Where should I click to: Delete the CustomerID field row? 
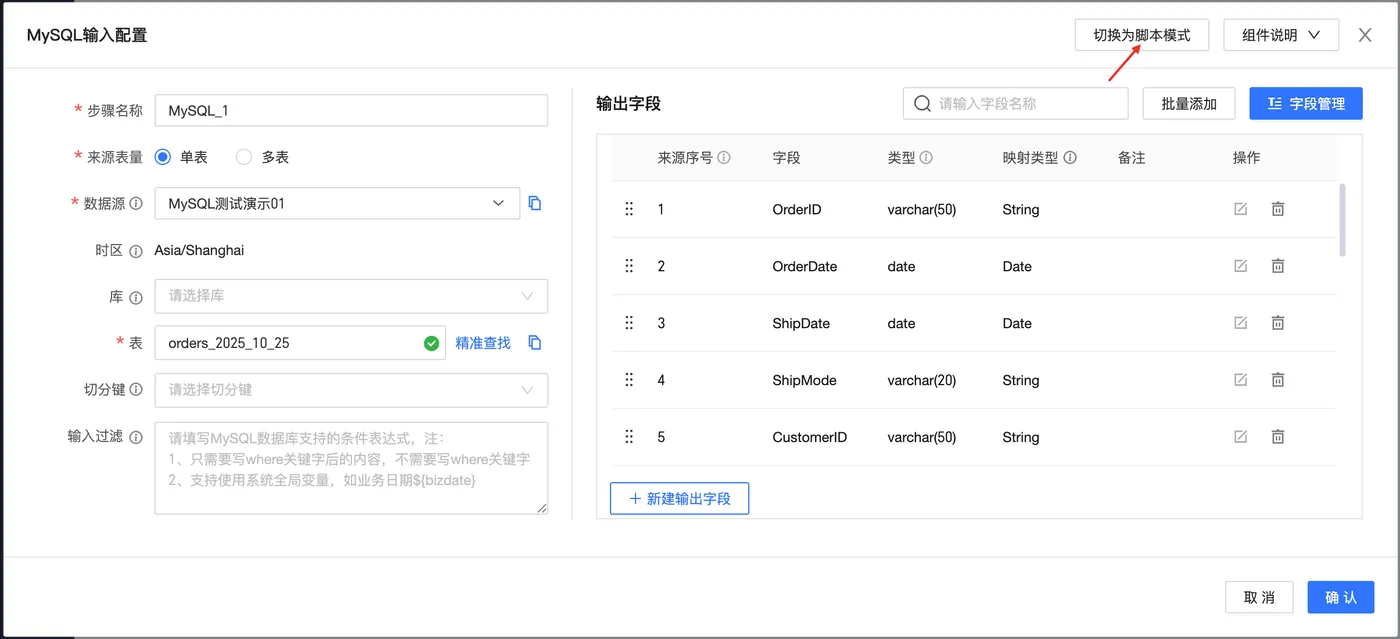1277,437
